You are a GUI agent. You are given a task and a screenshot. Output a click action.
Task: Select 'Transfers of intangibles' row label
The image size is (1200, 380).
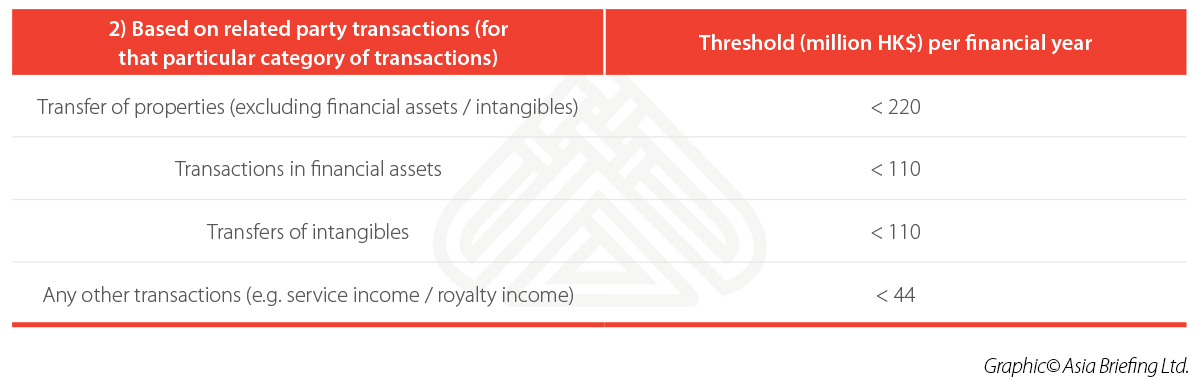308,232
